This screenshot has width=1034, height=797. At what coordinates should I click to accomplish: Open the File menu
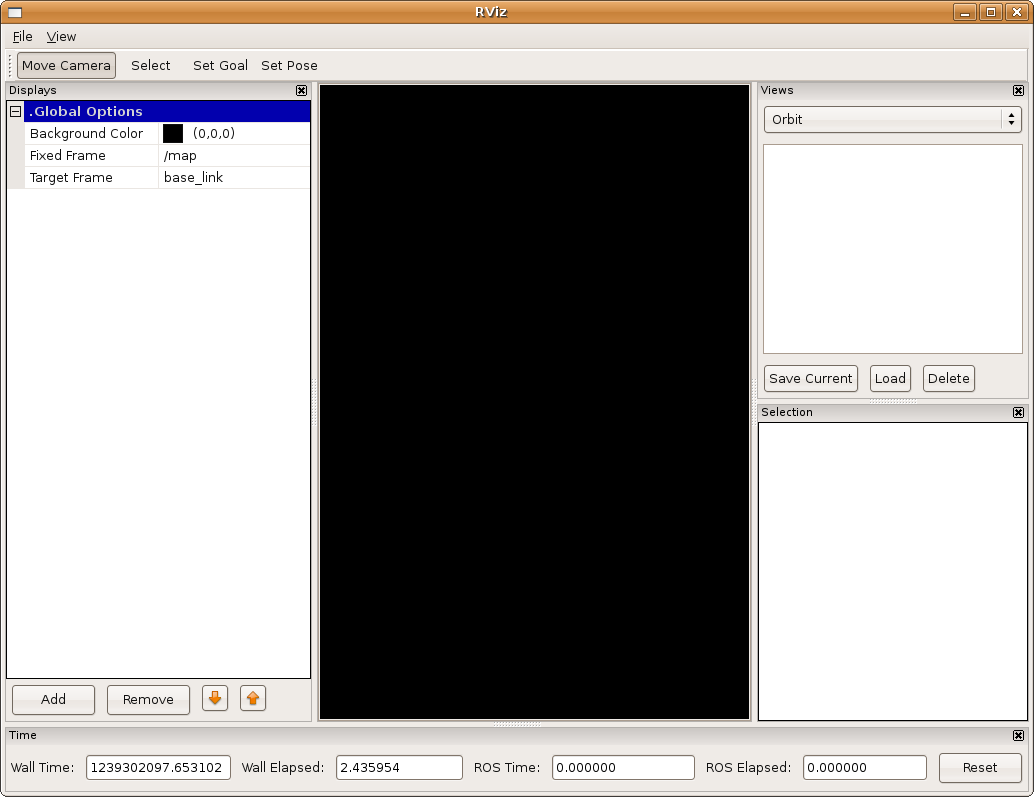tap(22, 36)
